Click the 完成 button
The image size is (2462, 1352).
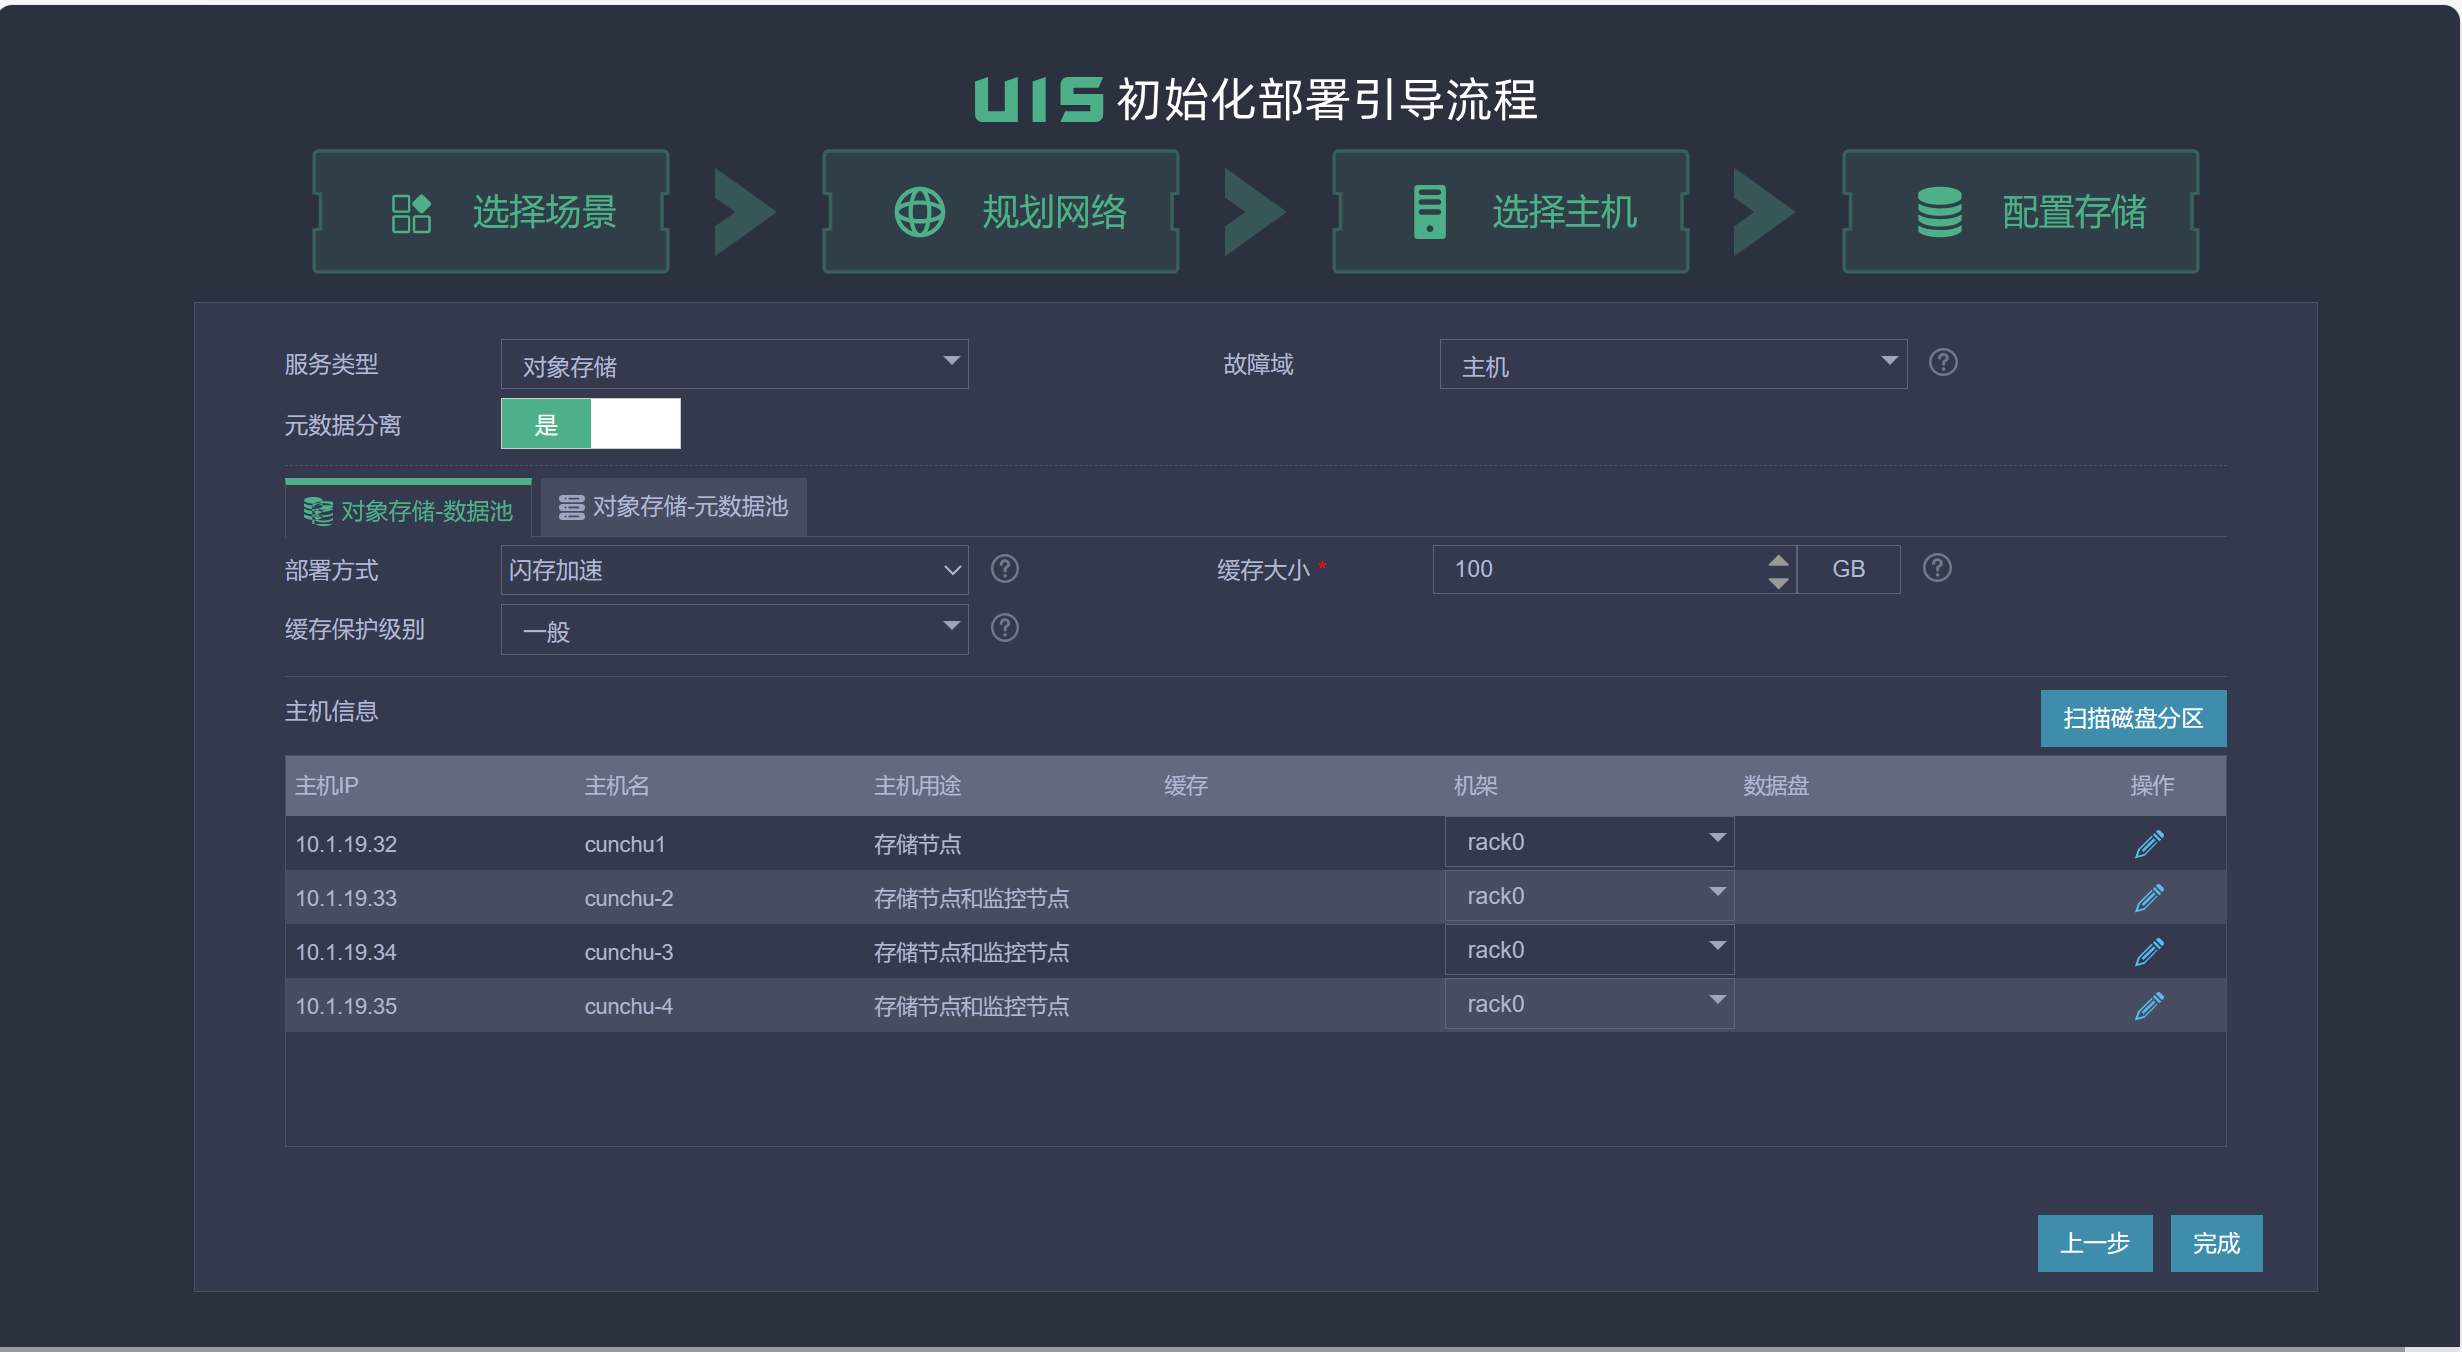[x=2215, y=1243]
